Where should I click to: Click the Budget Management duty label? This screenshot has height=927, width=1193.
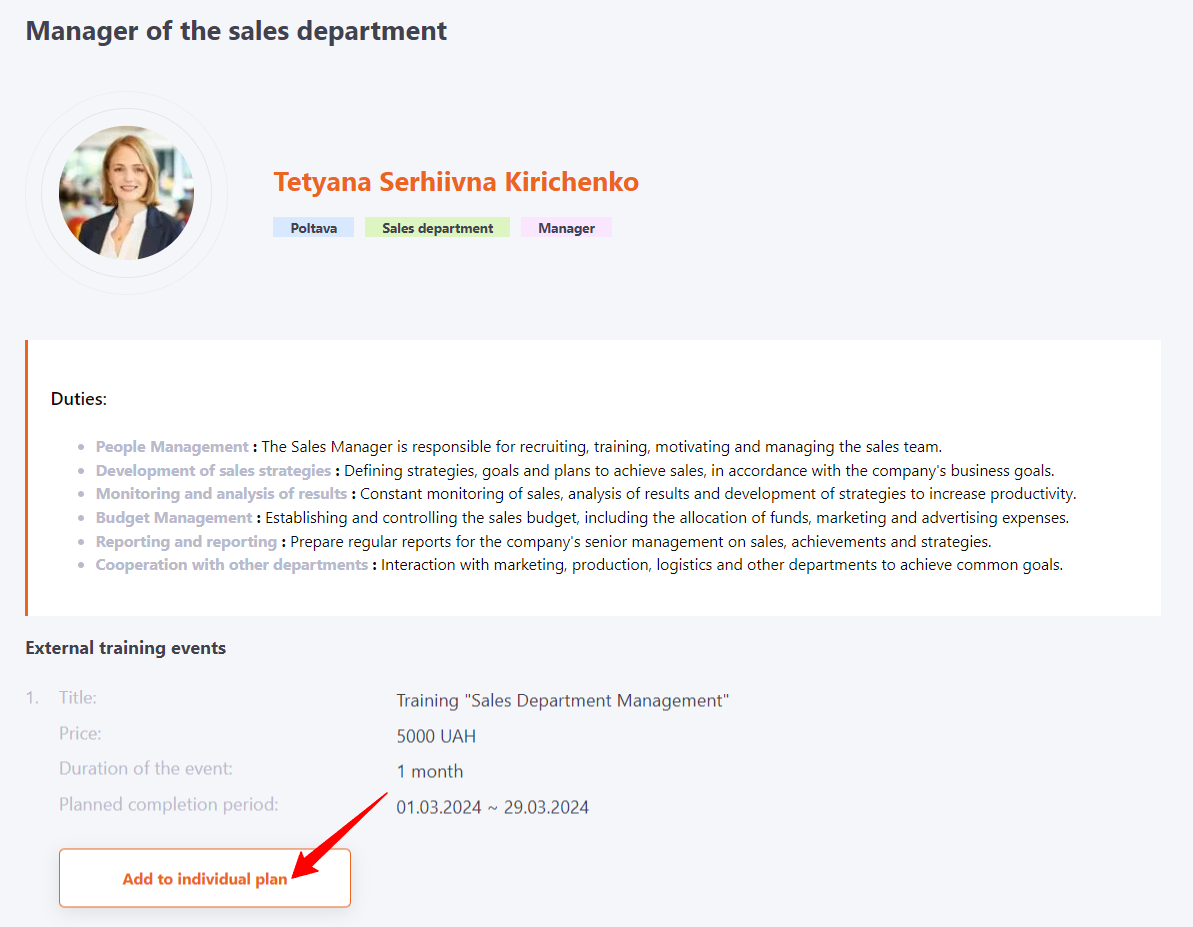tap(173, 517)
